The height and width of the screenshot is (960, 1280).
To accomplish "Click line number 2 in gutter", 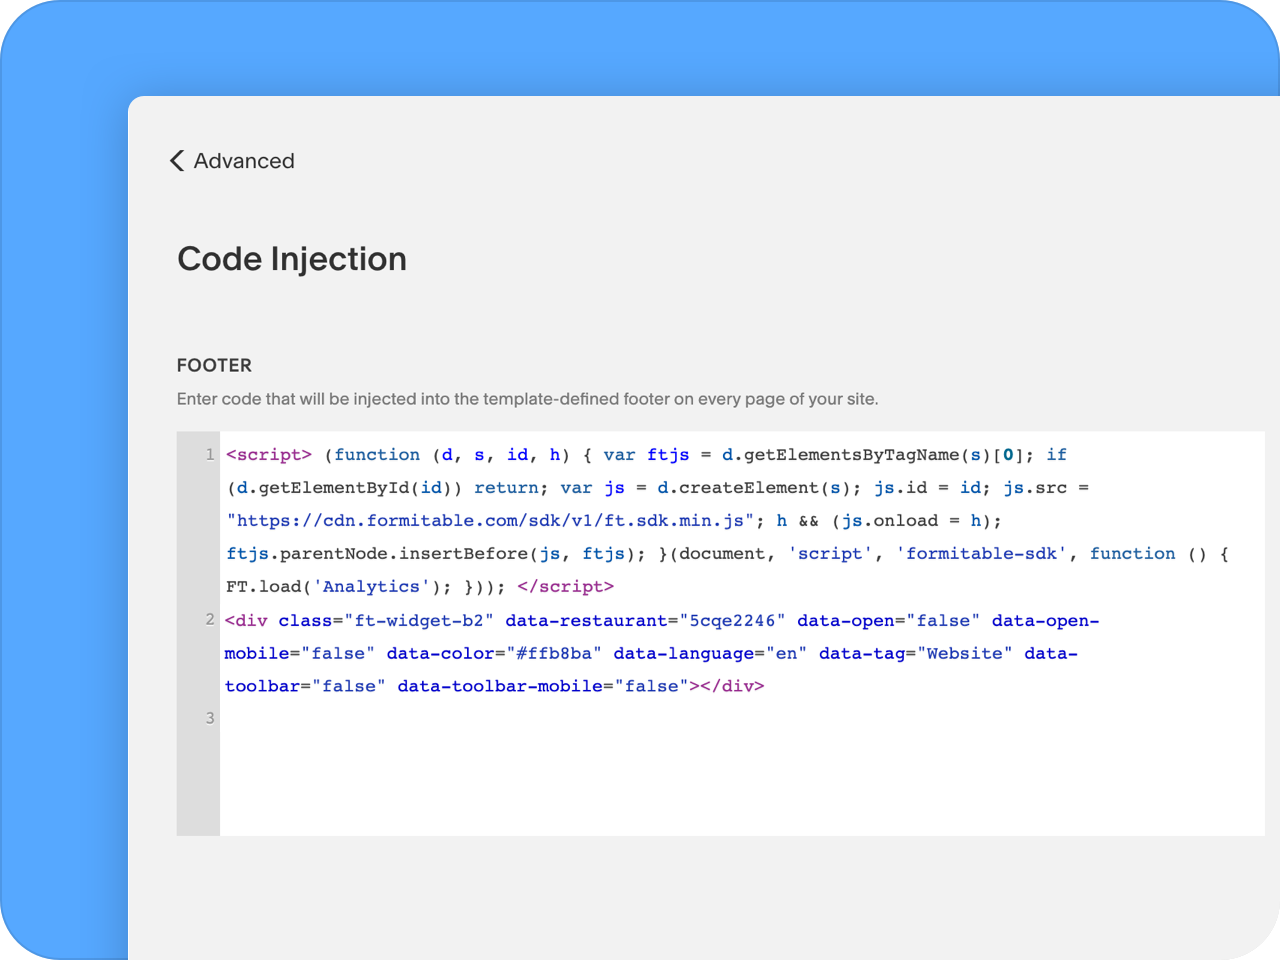I will click(209, 620).
